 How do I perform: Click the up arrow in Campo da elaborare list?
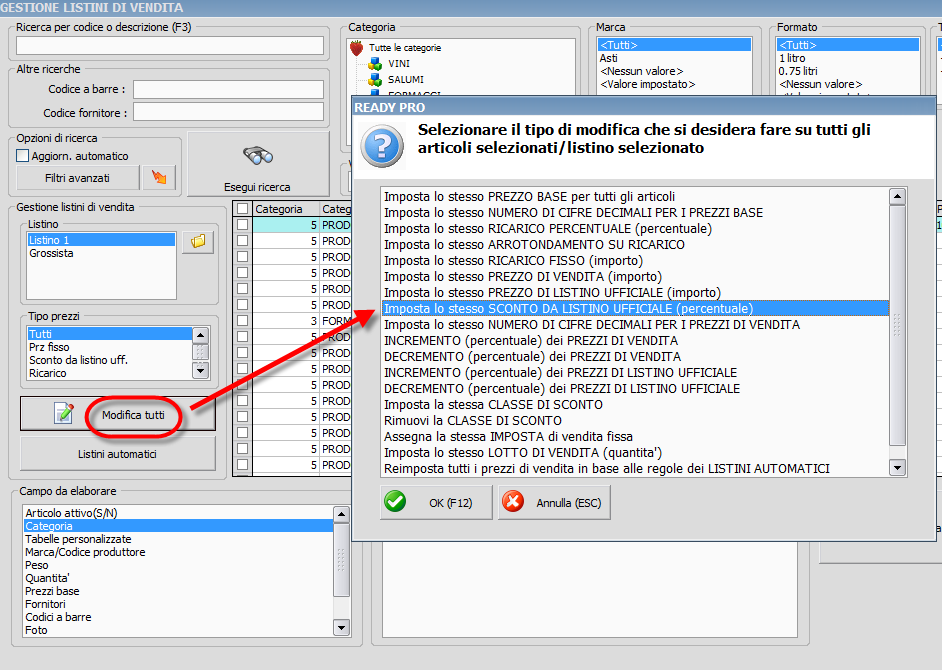click(341, 514)
